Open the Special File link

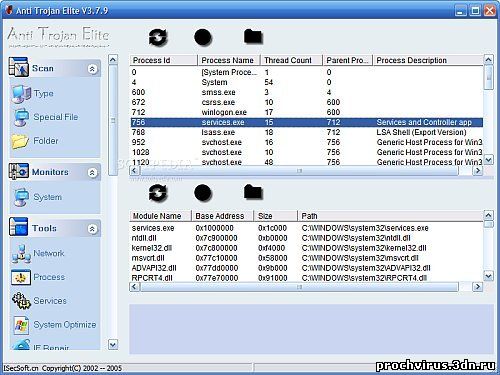click(x=56, y=117)
